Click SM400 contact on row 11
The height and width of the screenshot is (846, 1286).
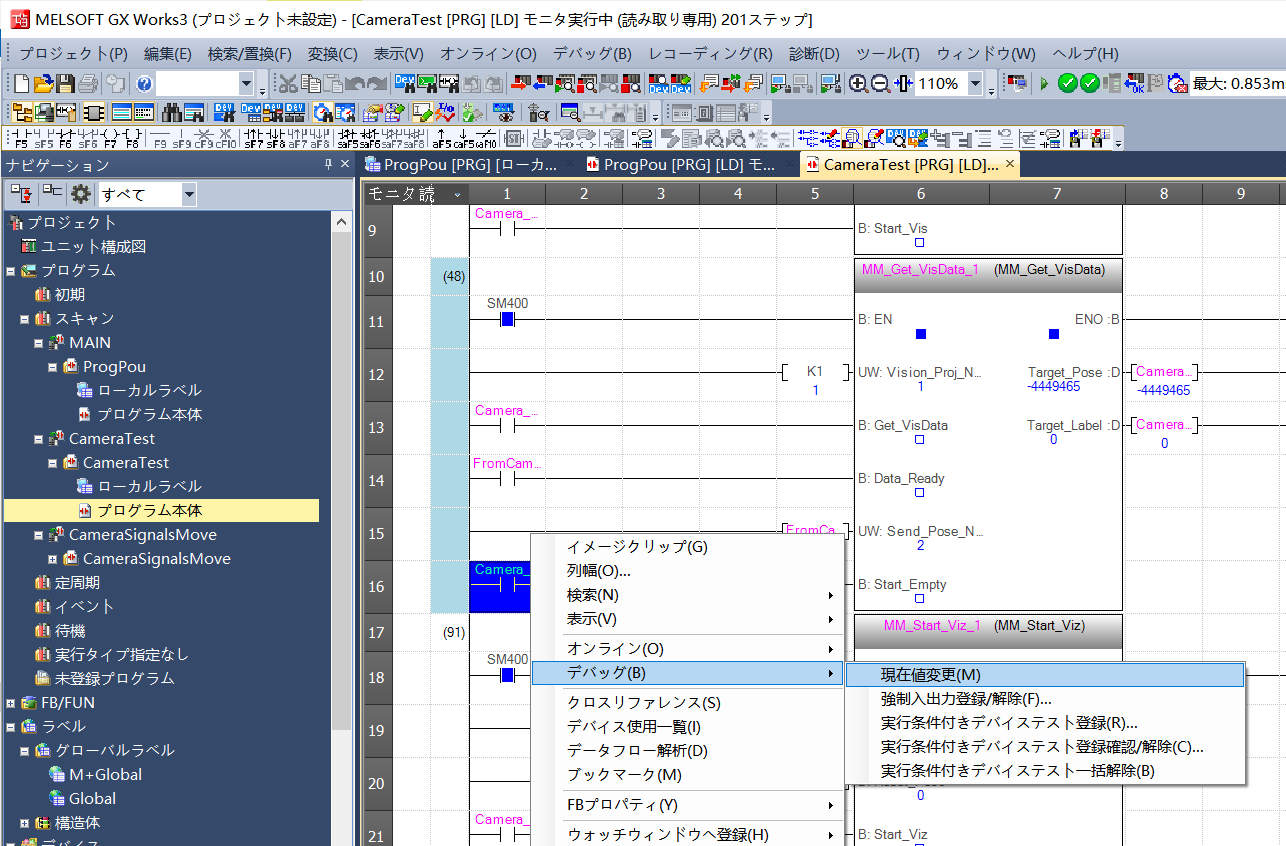[x=507, y=319]
